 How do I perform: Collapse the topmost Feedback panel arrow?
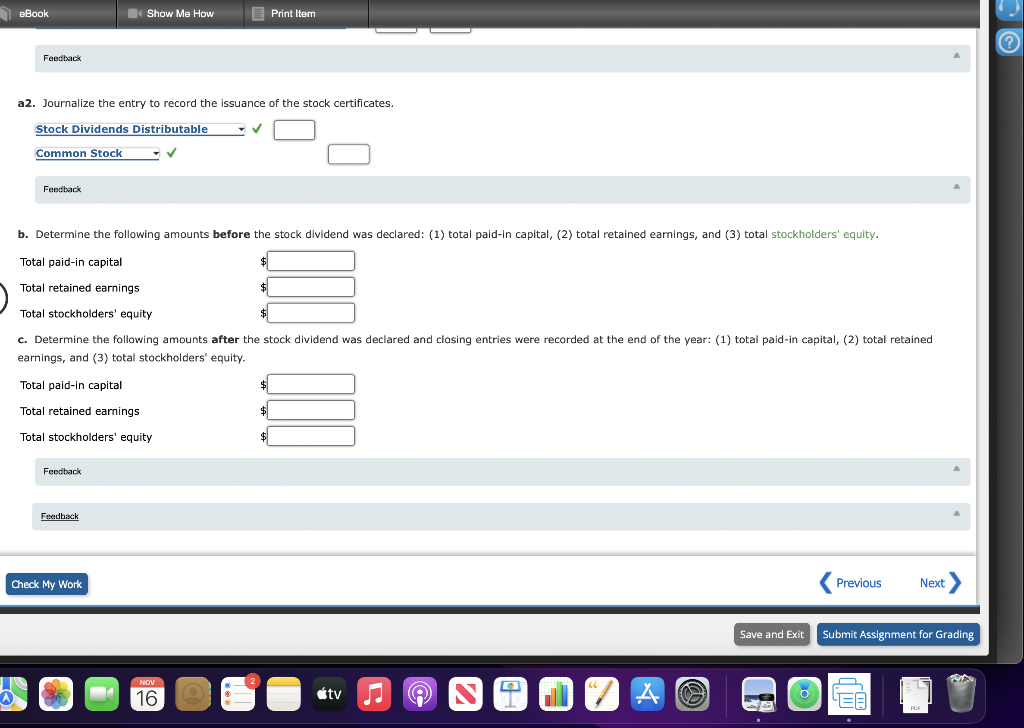coord(956,55)
